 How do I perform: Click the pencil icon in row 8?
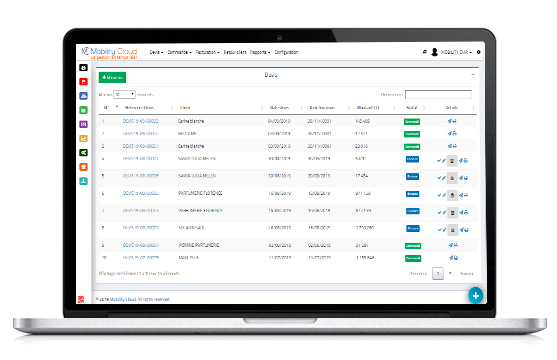[x=444, y=230]
